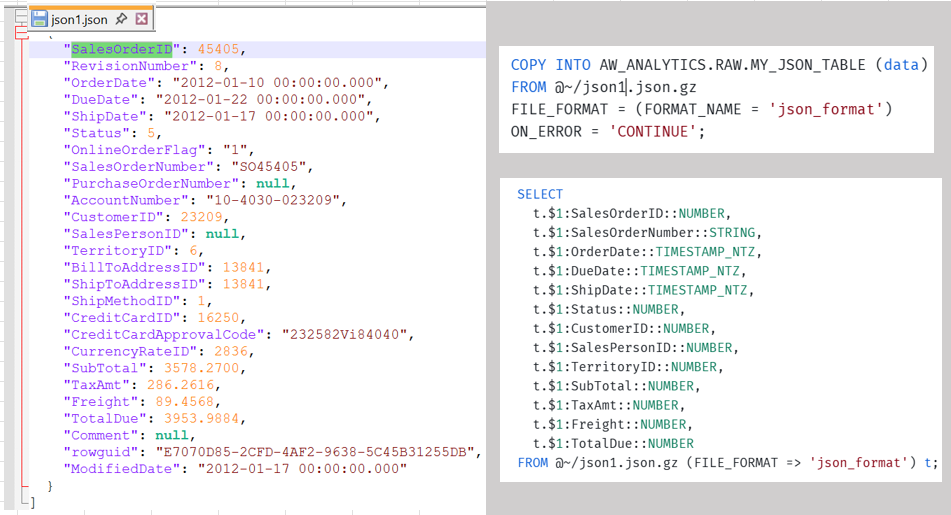The image size is (951, 515).
Task: Close the json1.json tab with red X
Action: point(141,19)
